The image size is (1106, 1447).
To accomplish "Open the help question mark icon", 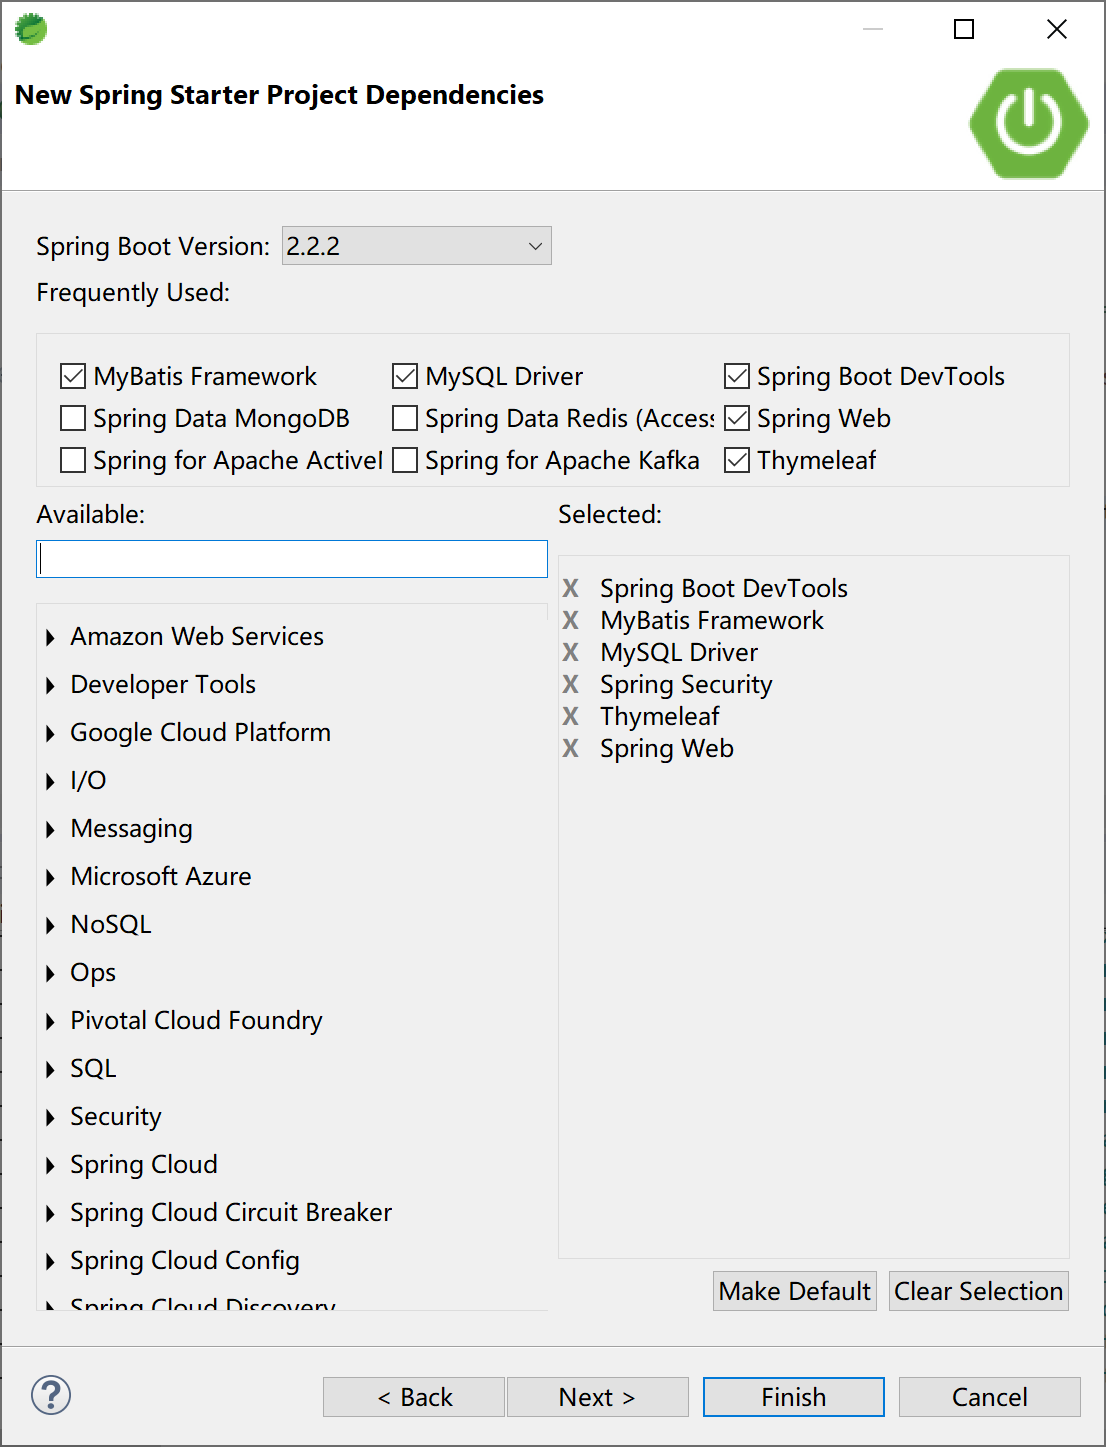I will 51,1395.
